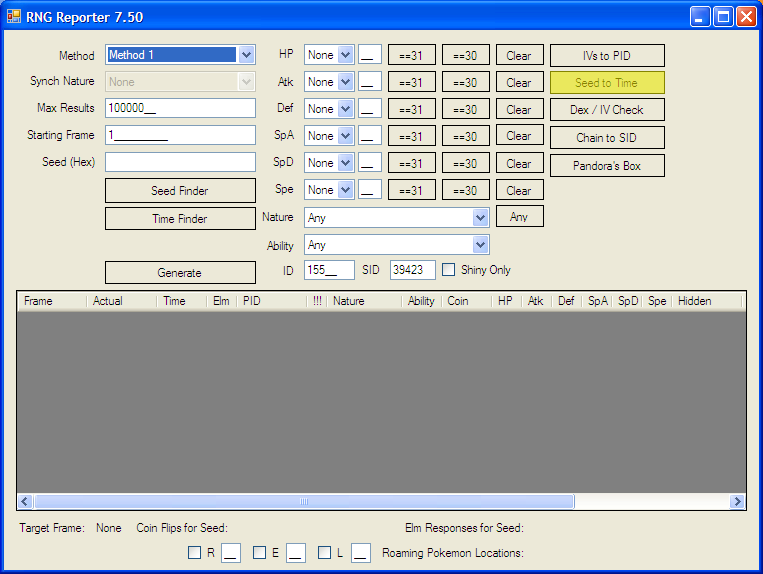Clear the Spe IV filter

pyautogui.click(x=519, y=190)
